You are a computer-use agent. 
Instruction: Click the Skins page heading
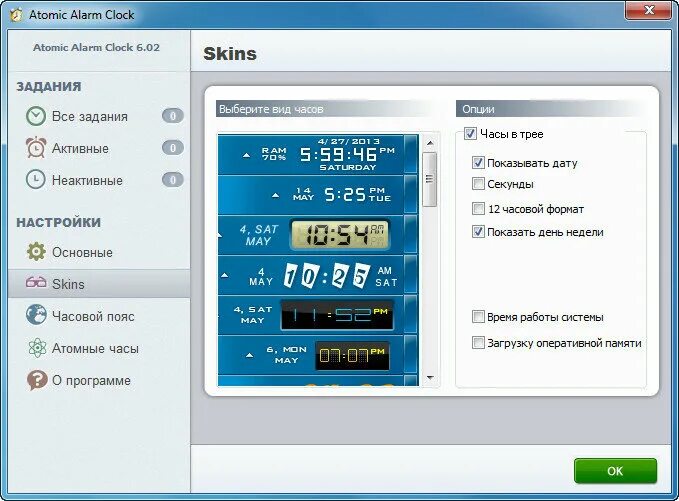point(230,54)
